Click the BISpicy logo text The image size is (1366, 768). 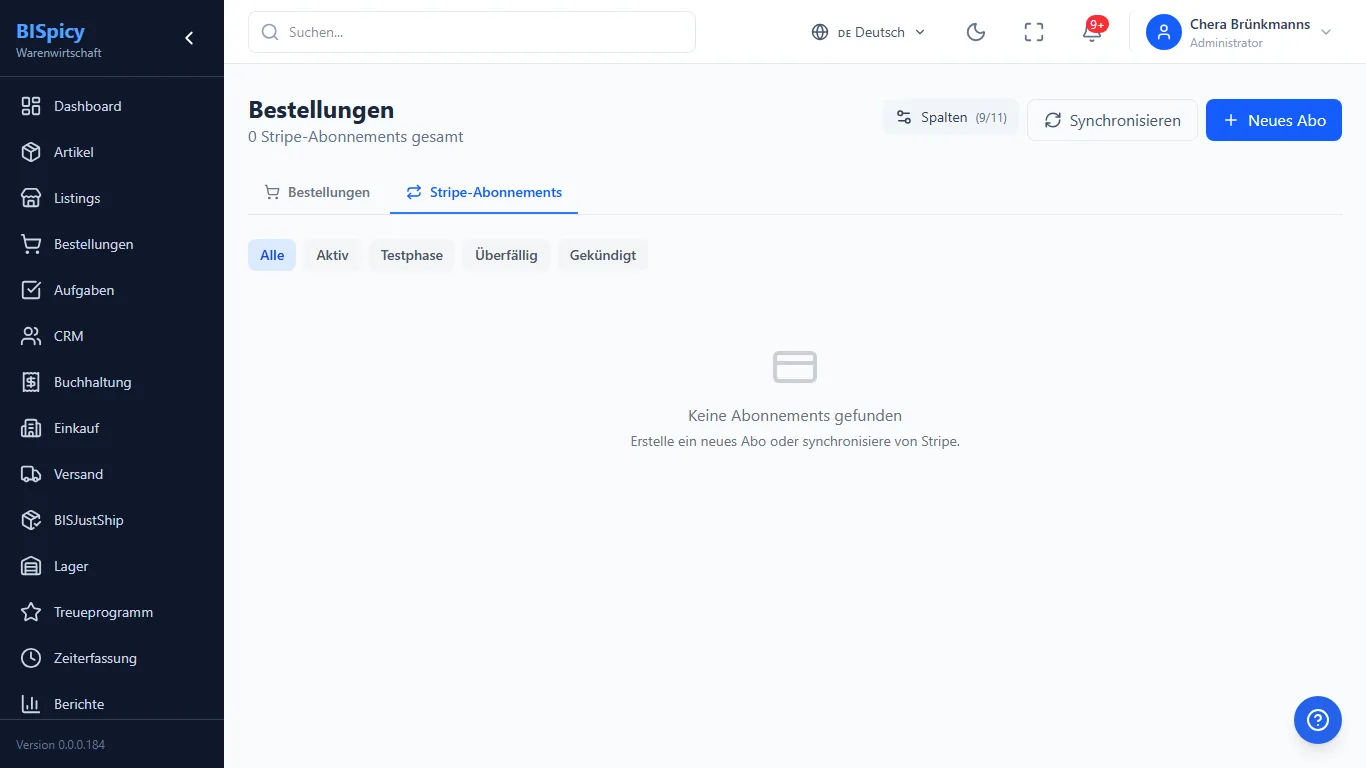[50, 31]
